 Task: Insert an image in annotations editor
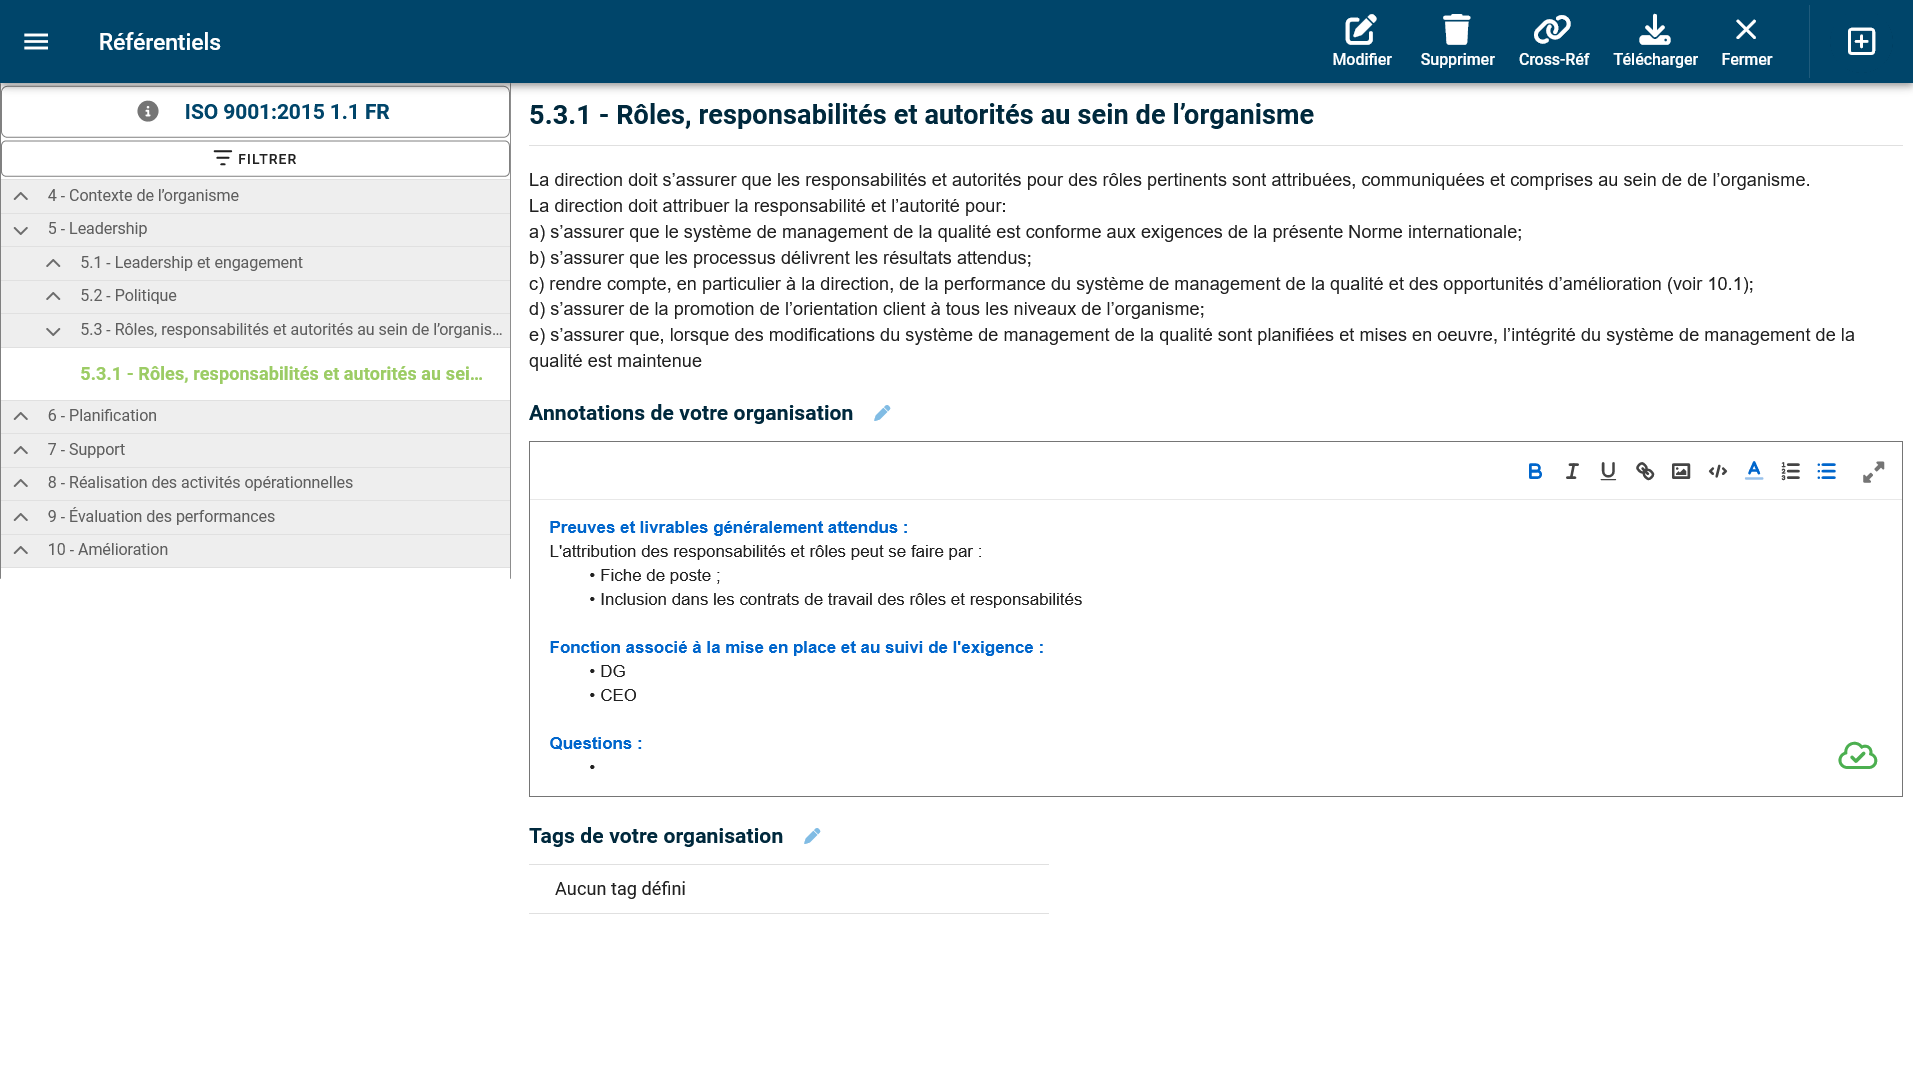click(1681, 471)
